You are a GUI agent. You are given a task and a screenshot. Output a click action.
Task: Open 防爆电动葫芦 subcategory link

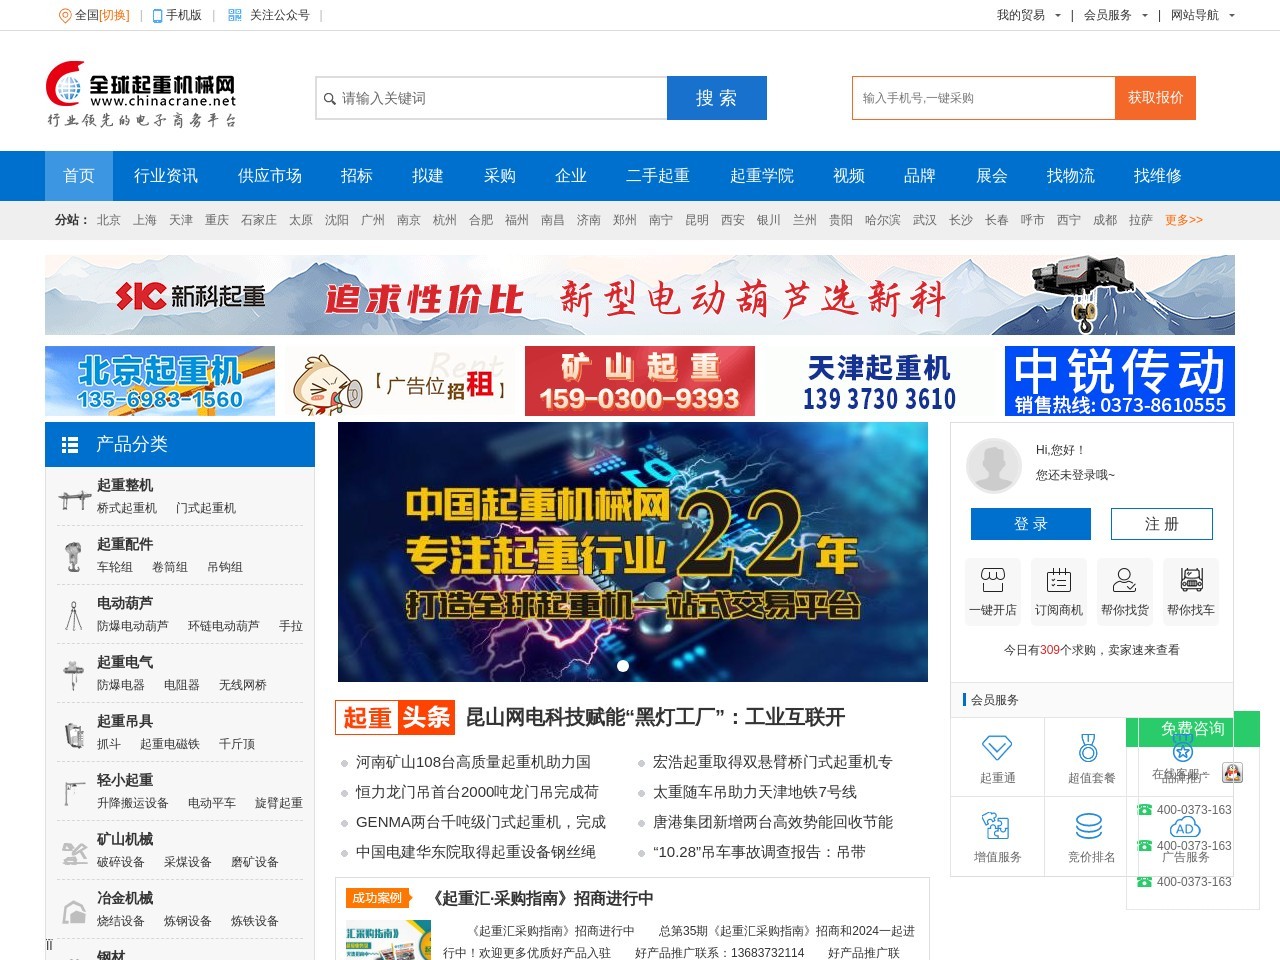pos(133,626)
